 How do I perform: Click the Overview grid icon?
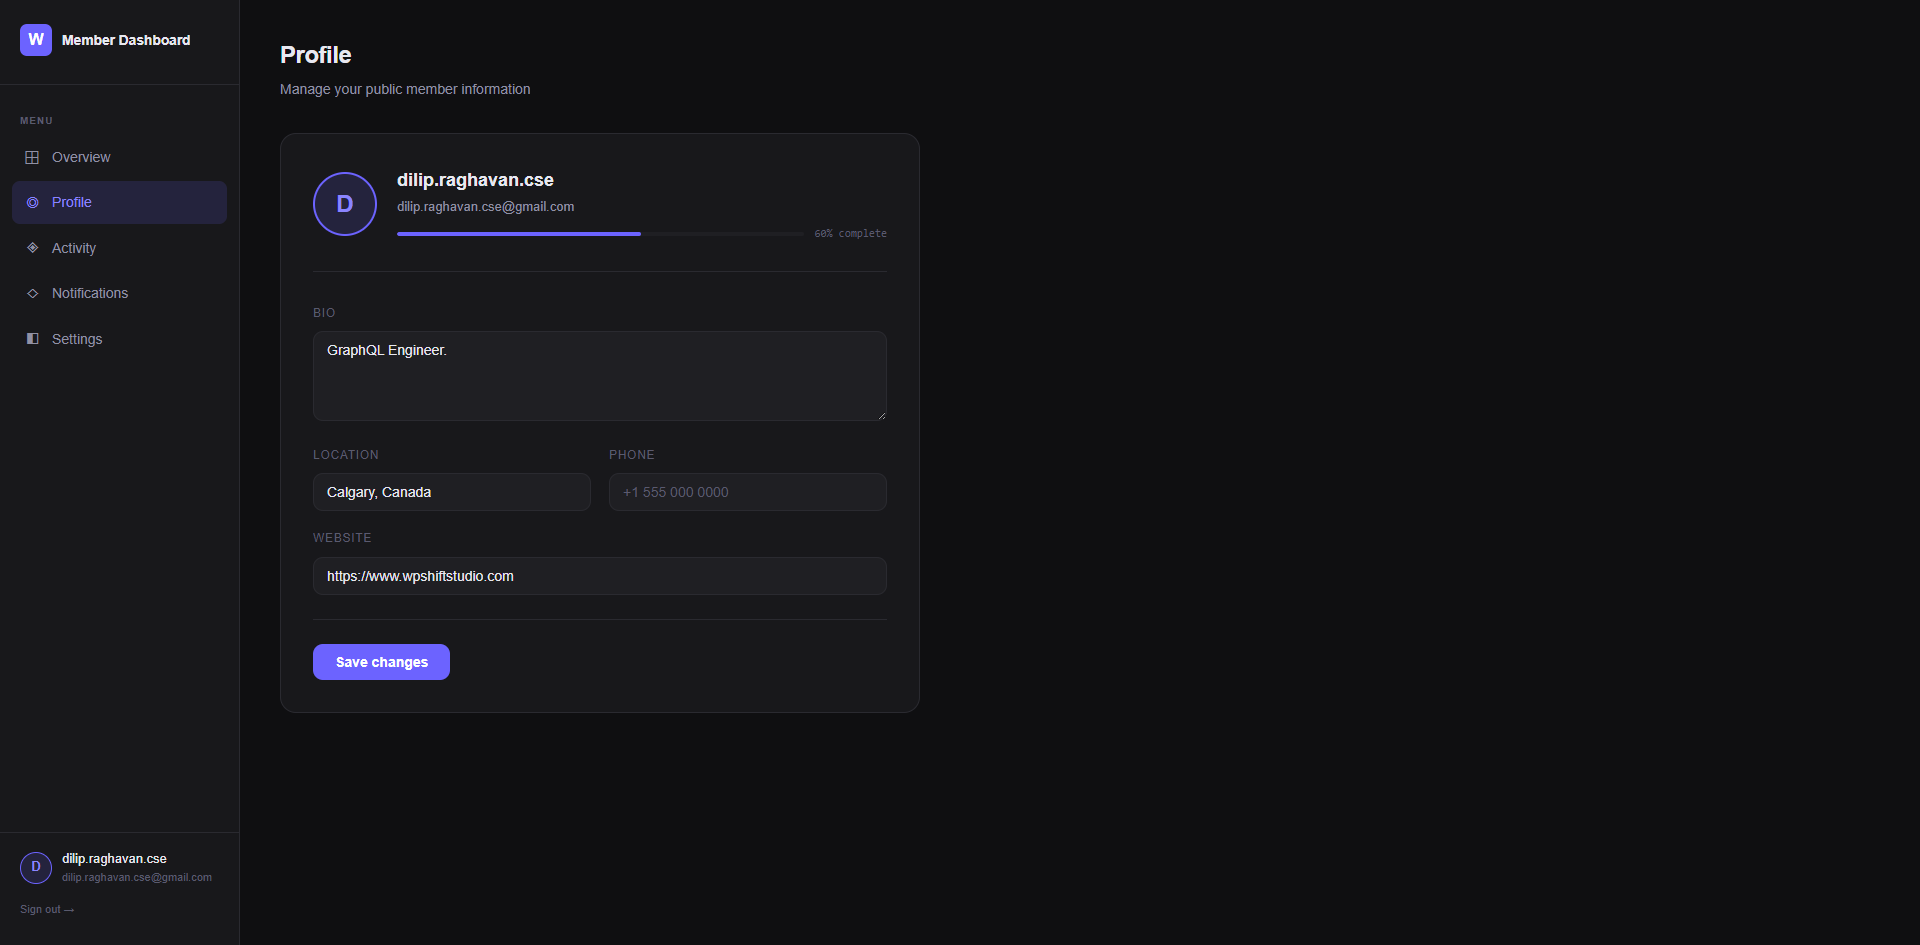32,157
